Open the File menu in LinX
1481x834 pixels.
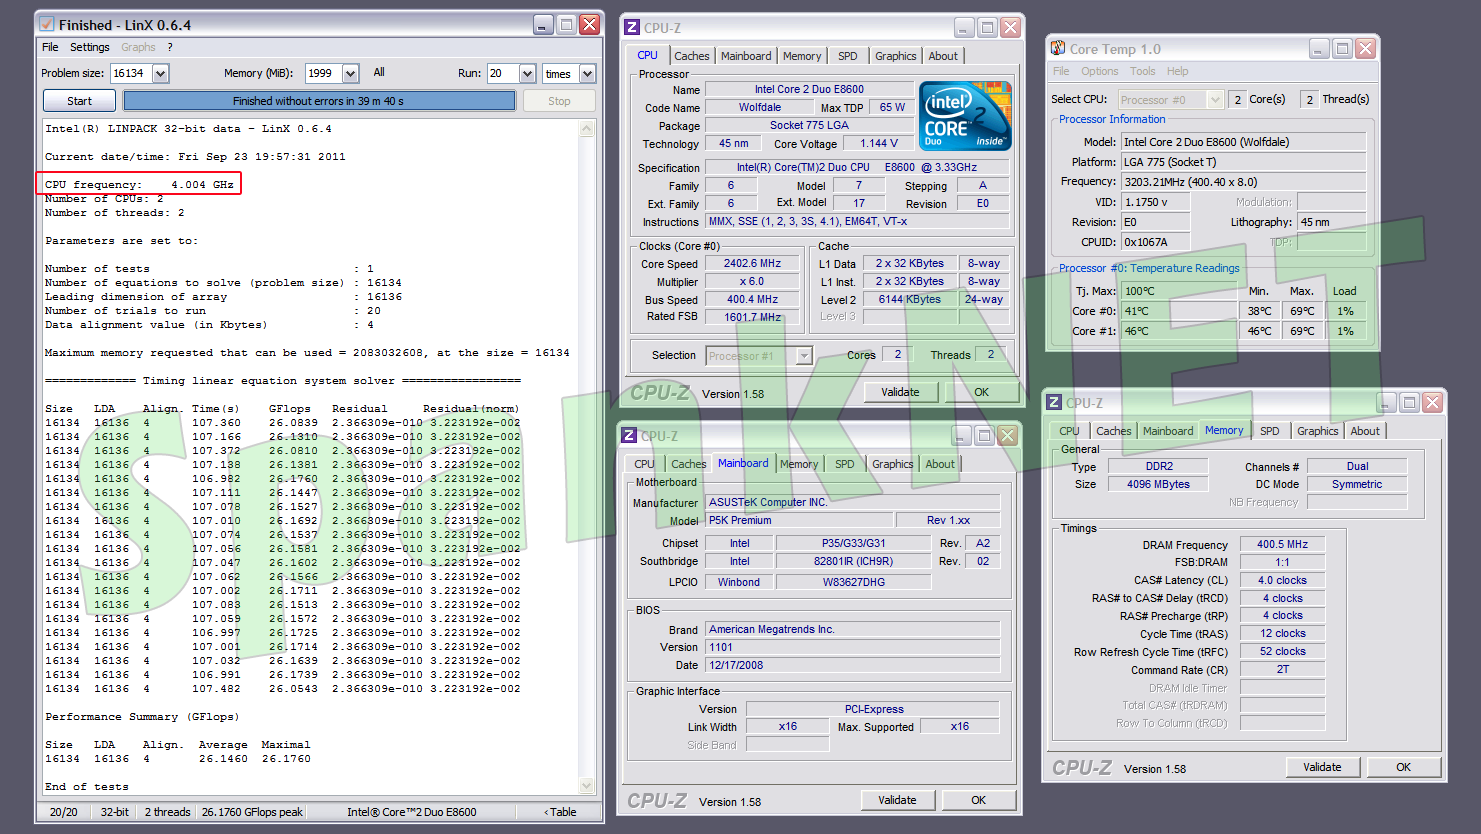pos(50,47)
